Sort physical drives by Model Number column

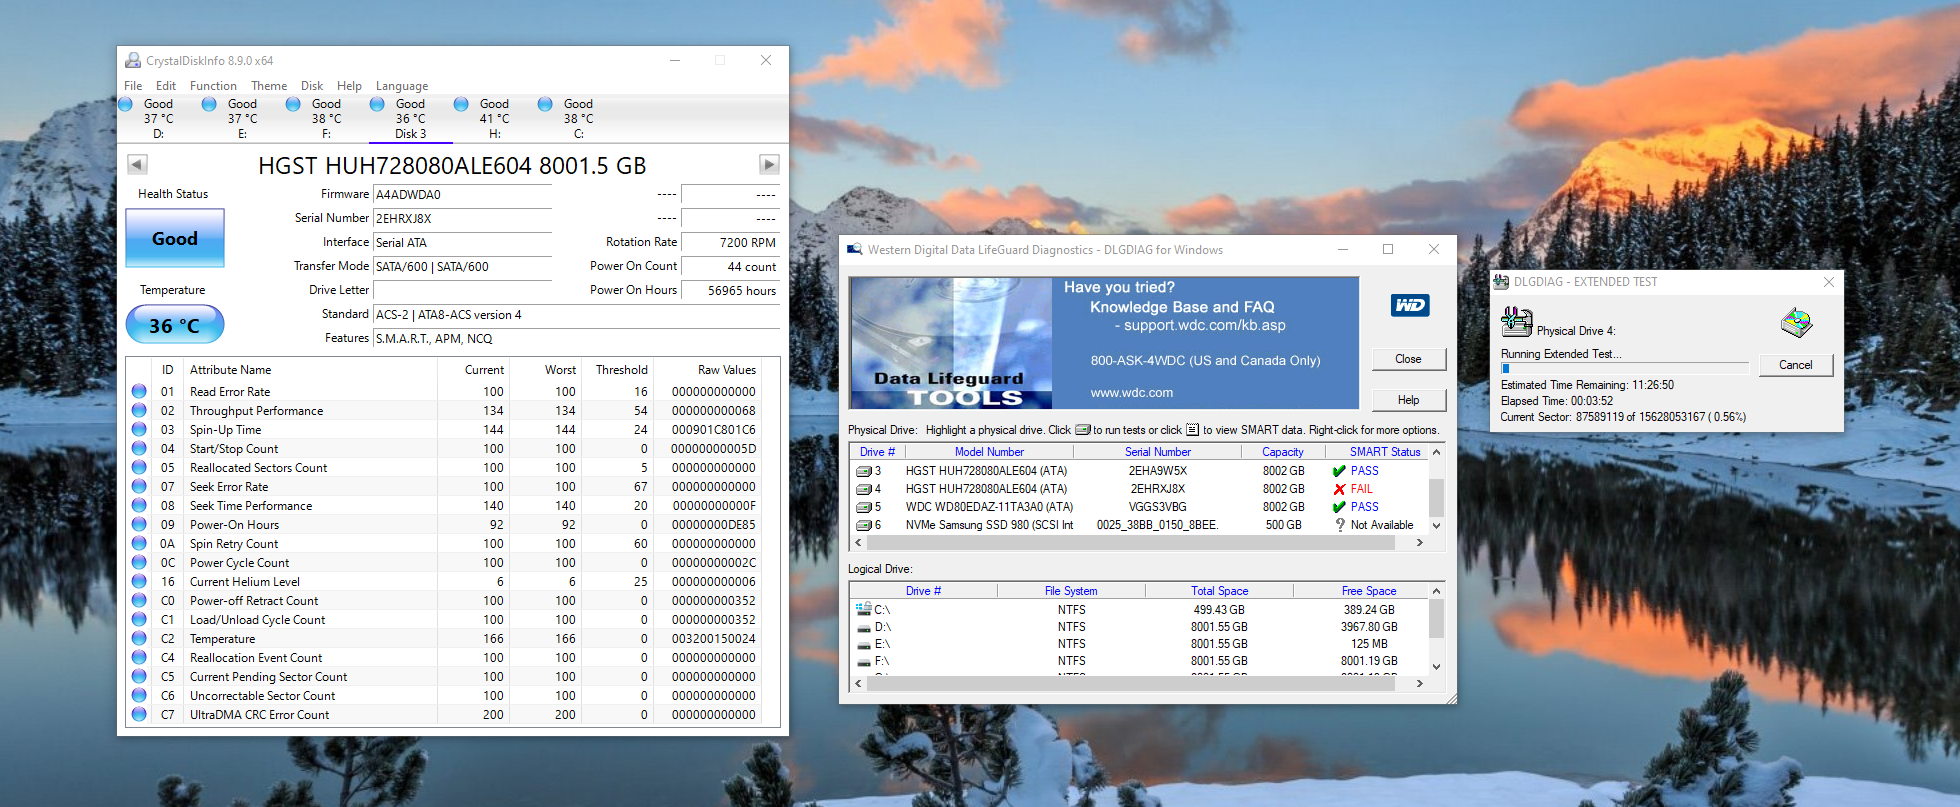[989, 452]
